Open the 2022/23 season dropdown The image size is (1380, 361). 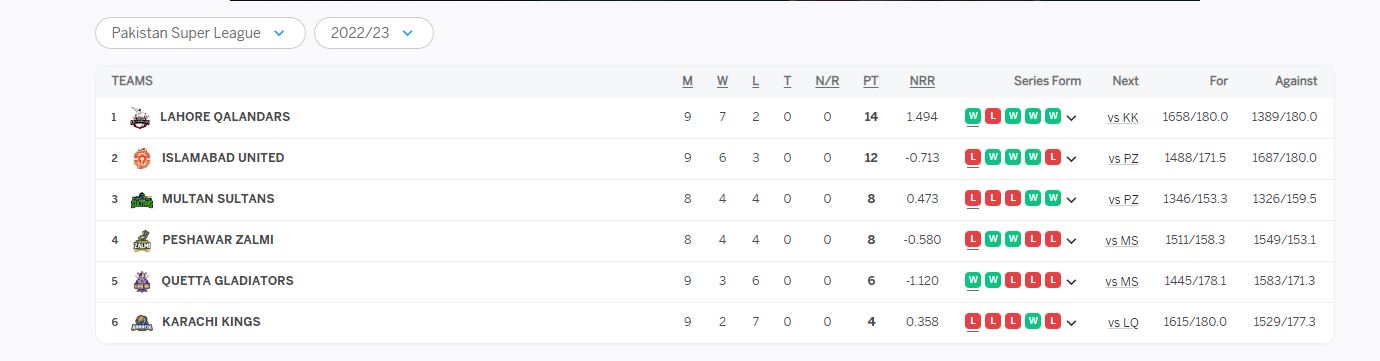374,33
